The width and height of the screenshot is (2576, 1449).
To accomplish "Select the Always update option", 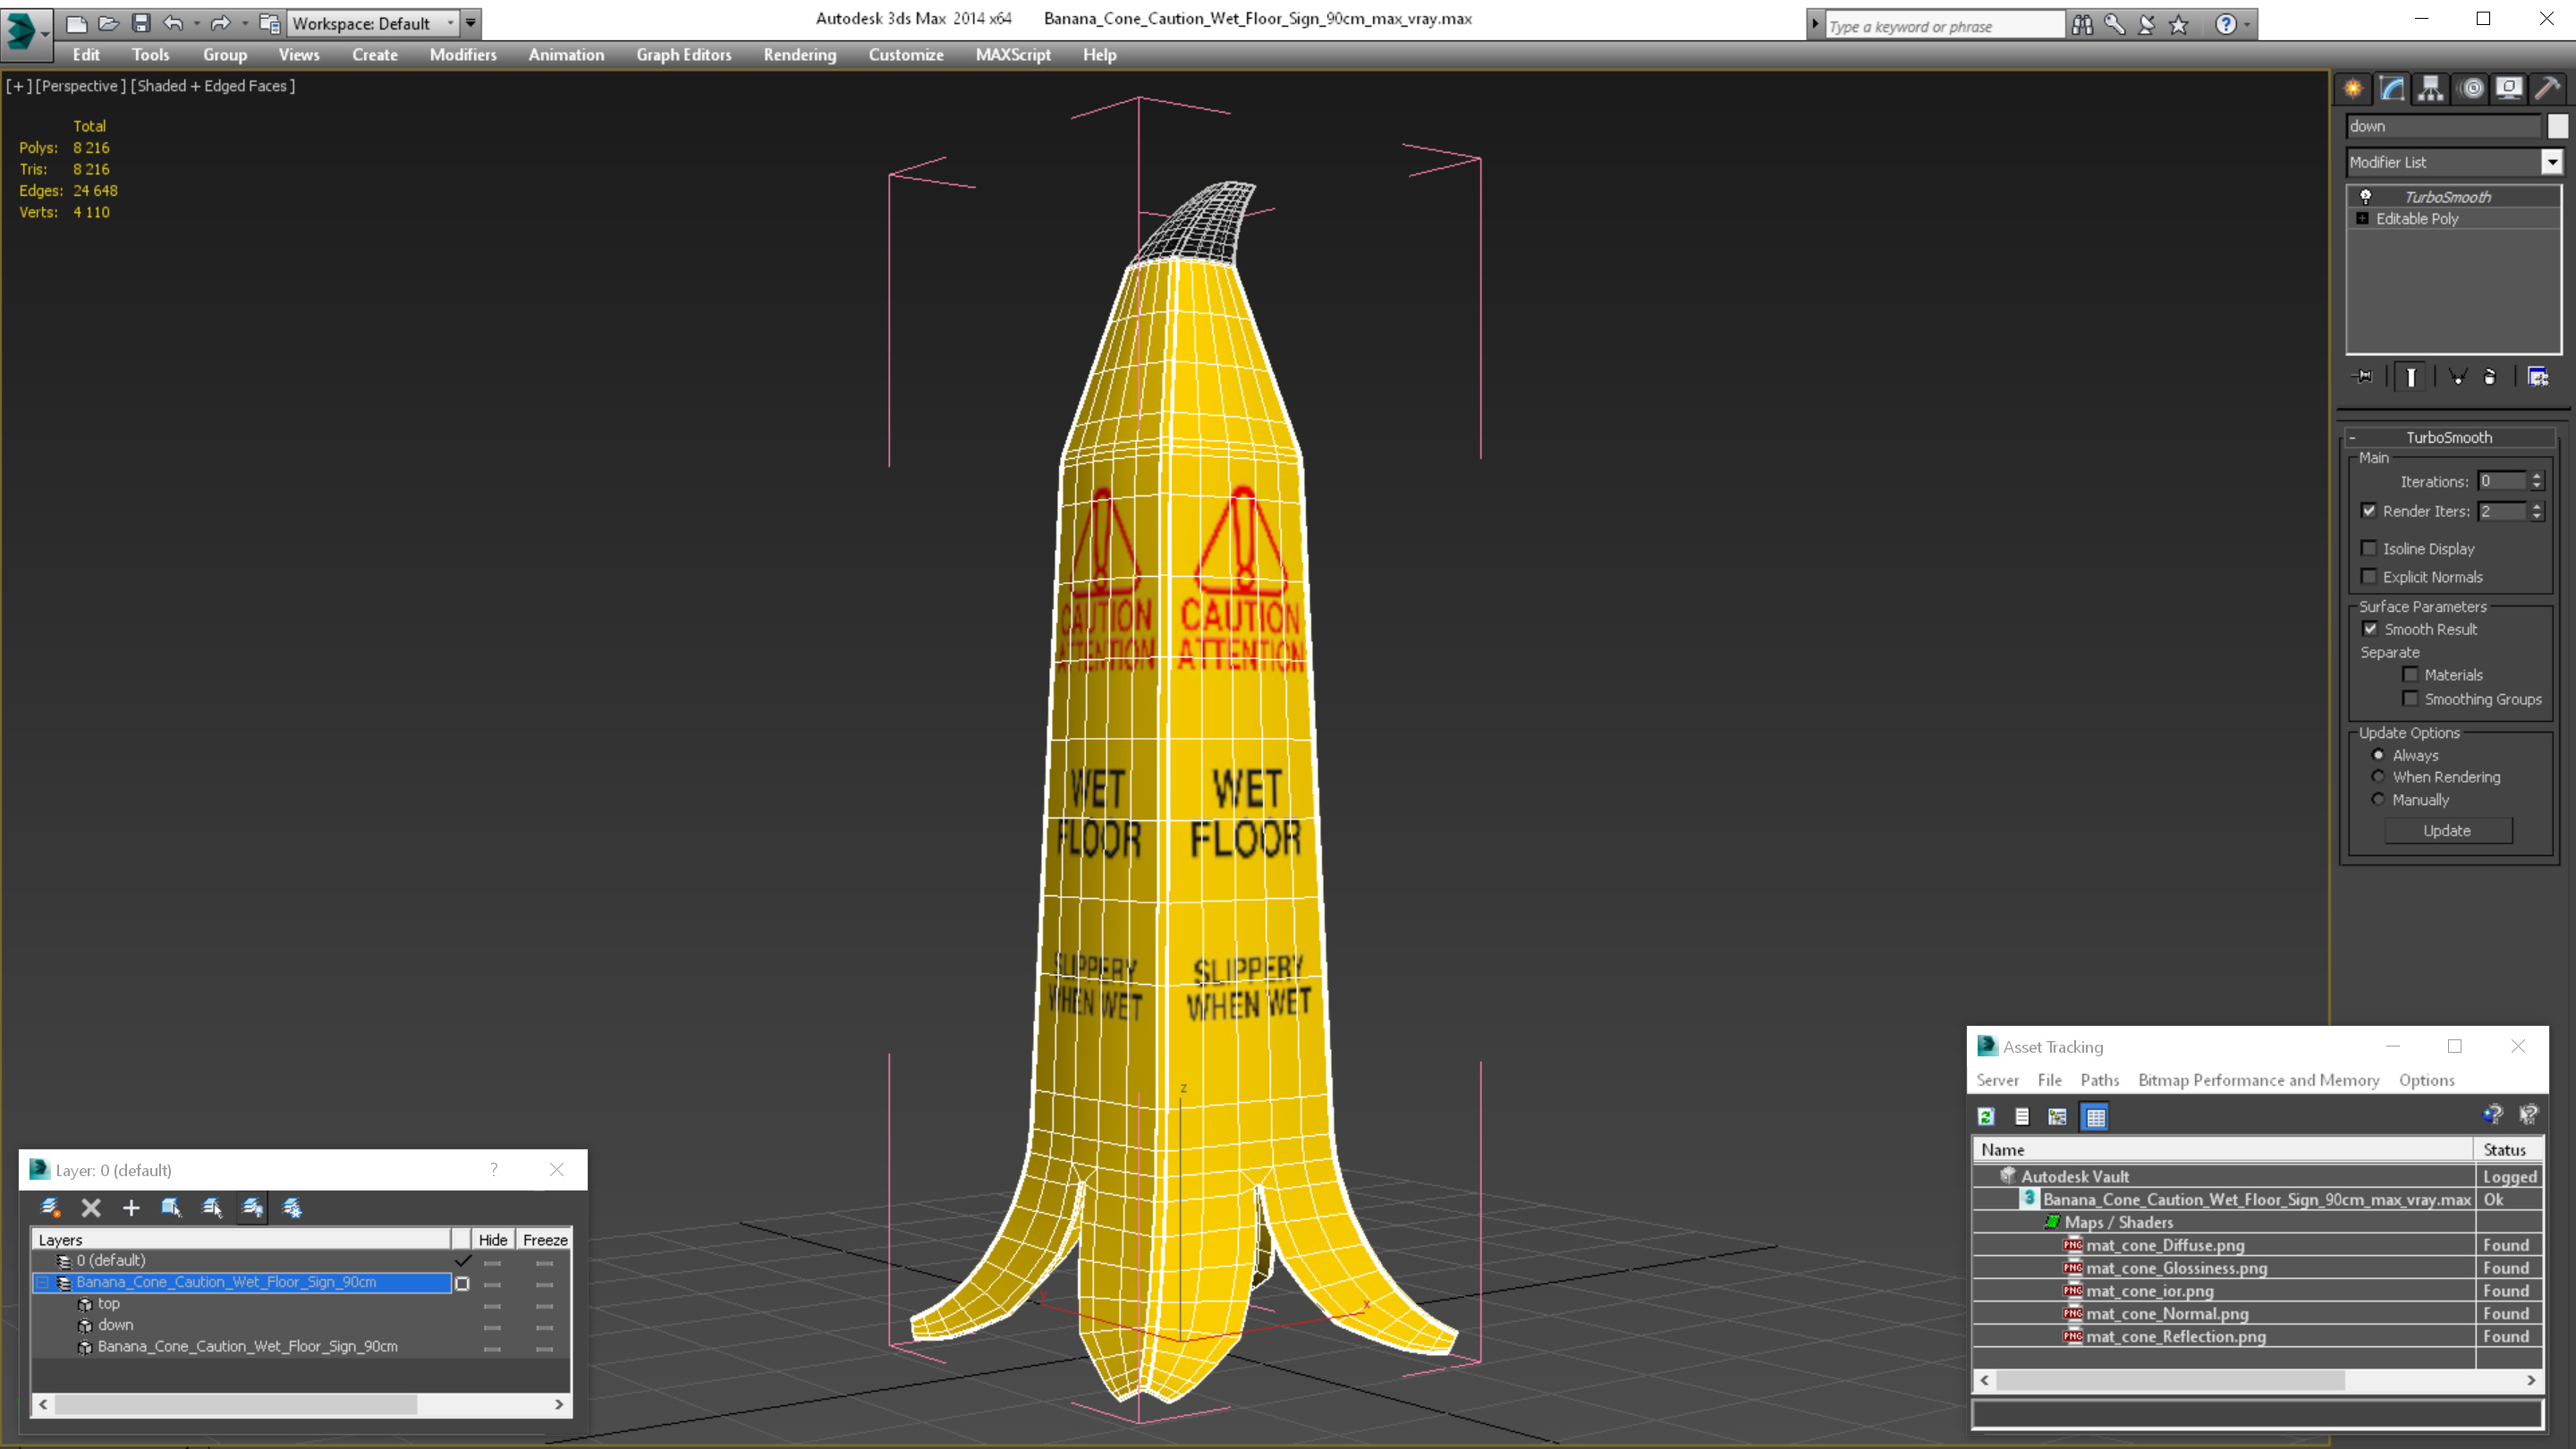I will click(2378, 755).
